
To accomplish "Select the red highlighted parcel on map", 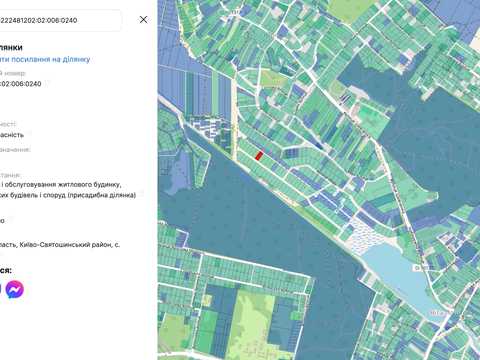I will pyautogui.click(x=259, y=155).
